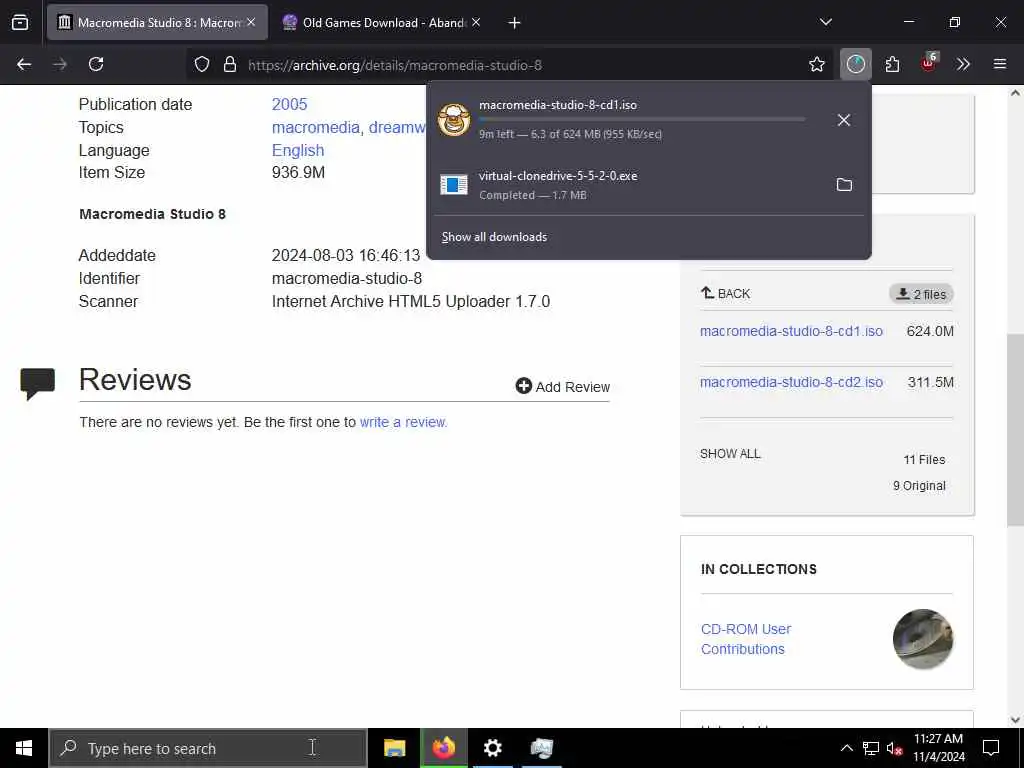Open CD-ROM collection thumbnail image
Viewport: 1024px width, 768px height.
[923, 639]
